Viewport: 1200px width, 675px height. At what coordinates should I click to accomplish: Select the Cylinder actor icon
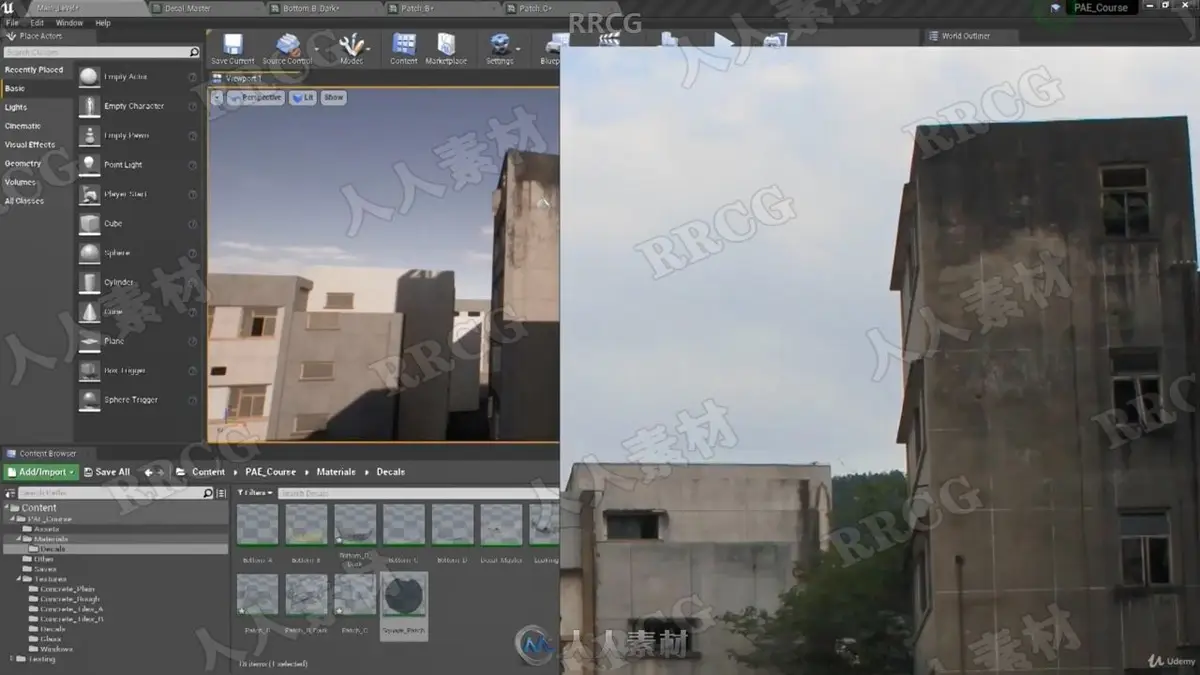click(x=89, y=282)
